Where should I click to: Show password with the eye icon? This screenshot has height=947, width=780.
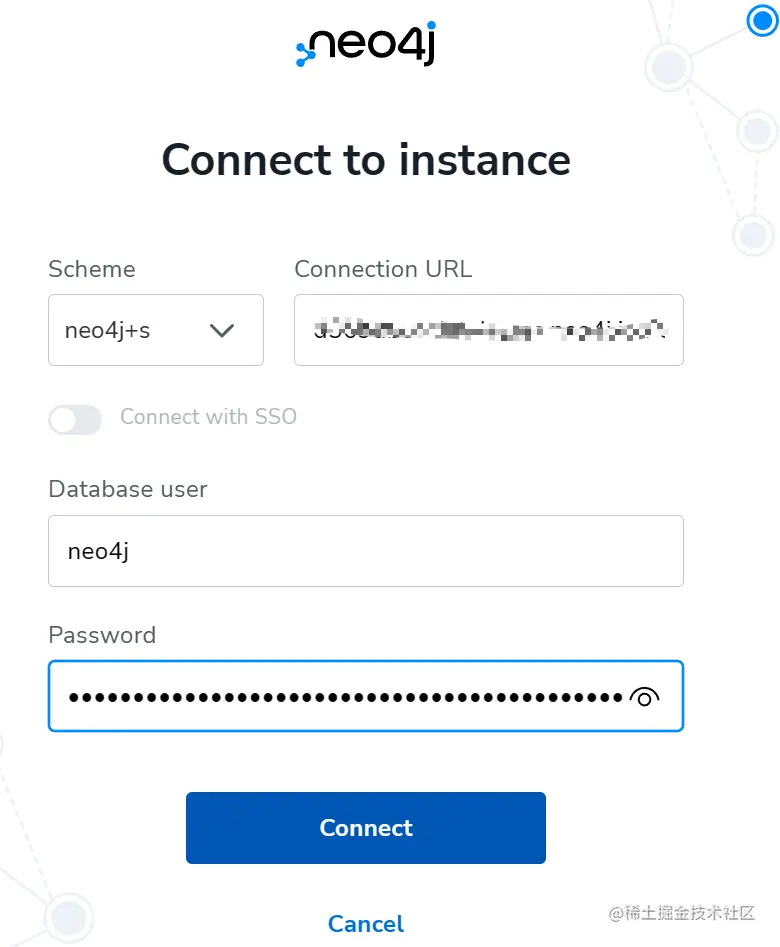click(x=645, y=697)
